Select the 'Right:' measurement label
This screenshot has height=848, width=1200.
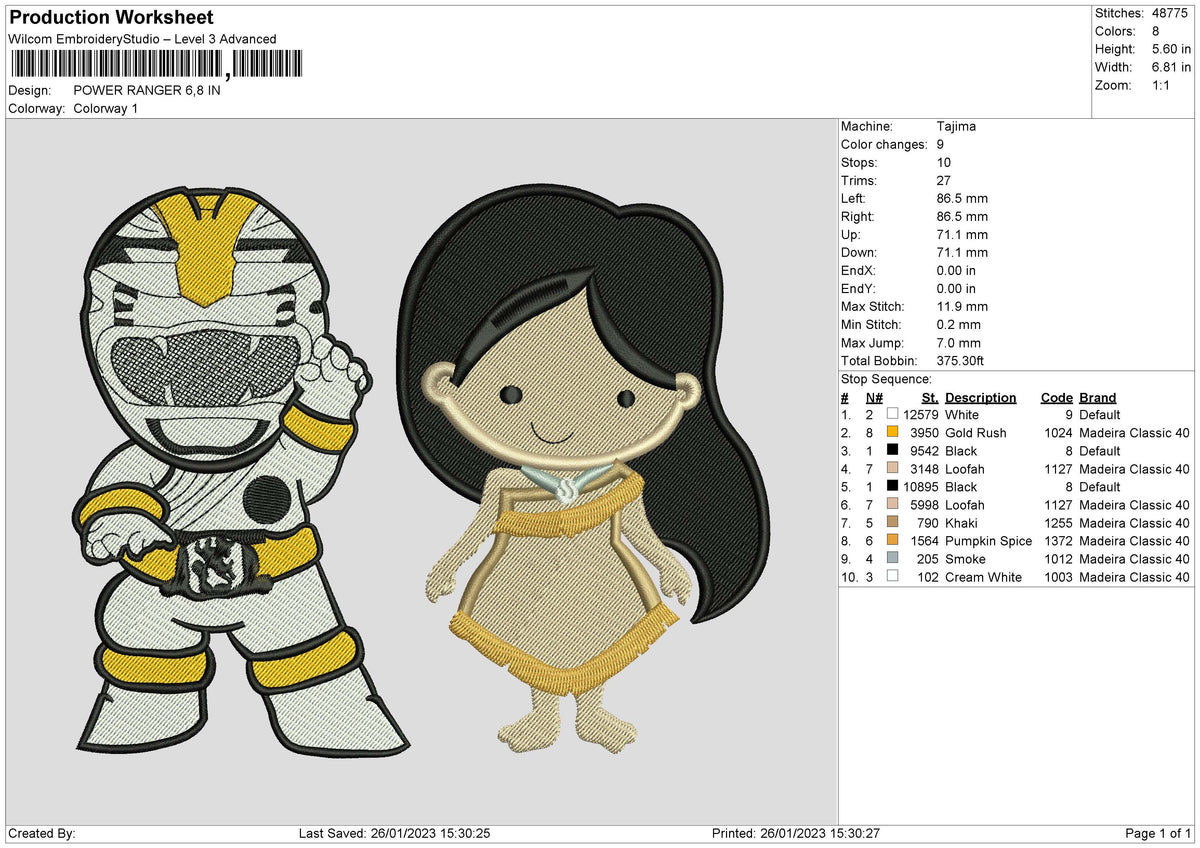858,216
